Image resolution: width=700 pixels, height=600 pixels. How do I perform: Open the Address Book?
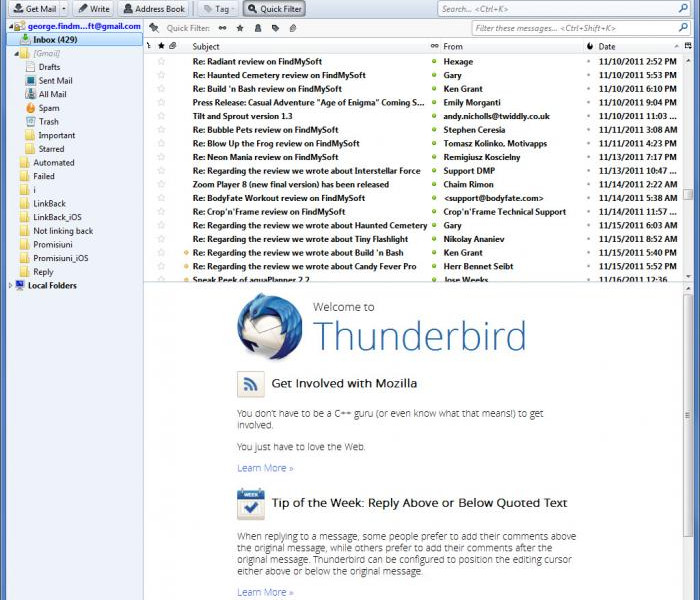click(154, 8)
